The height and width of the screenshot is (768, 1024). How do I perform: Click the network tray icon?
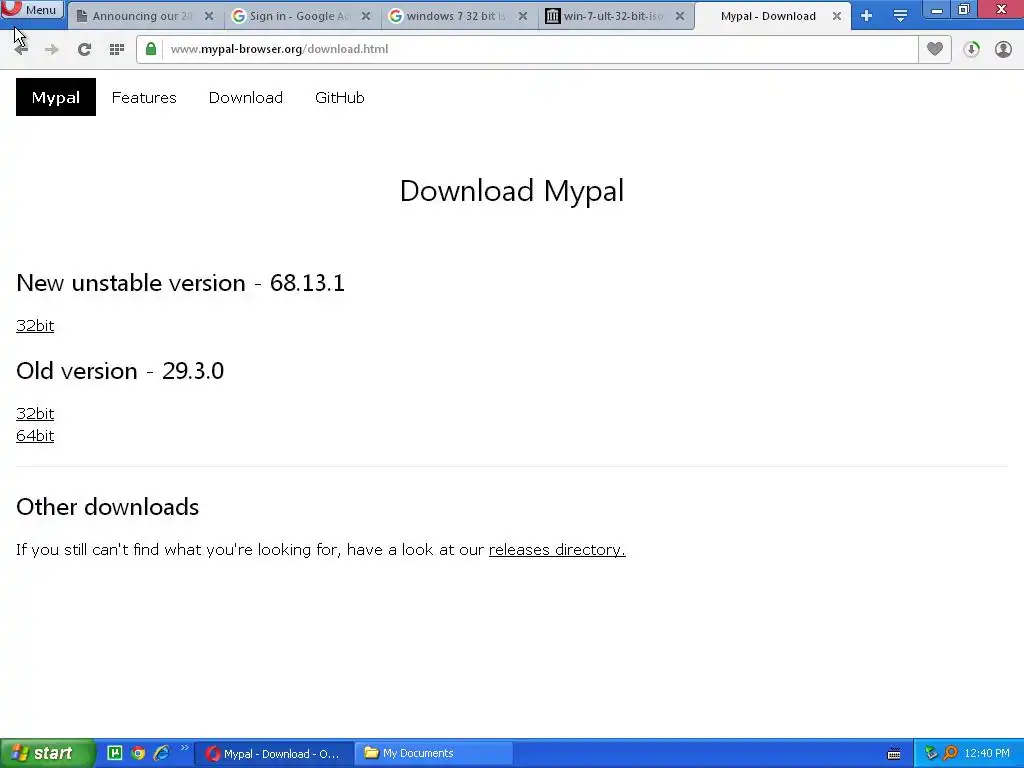click(x=931, y=754)
